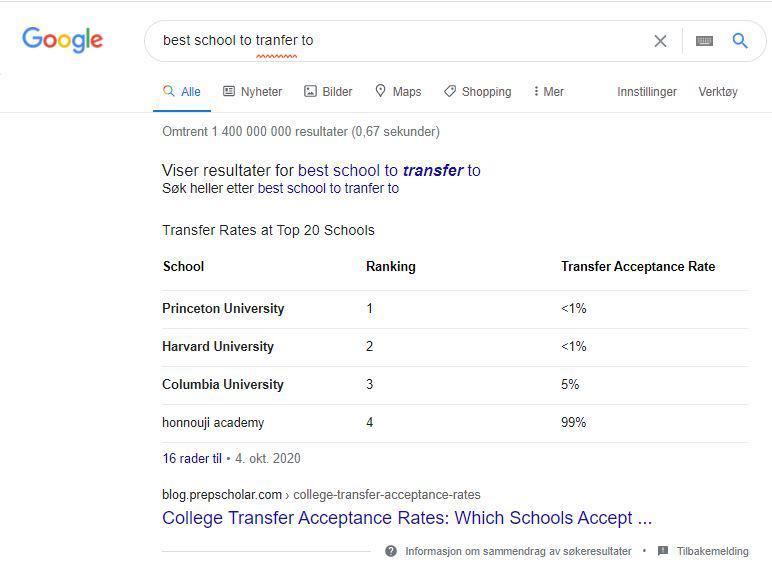Click the Maps pin icon

coord(381,91)
